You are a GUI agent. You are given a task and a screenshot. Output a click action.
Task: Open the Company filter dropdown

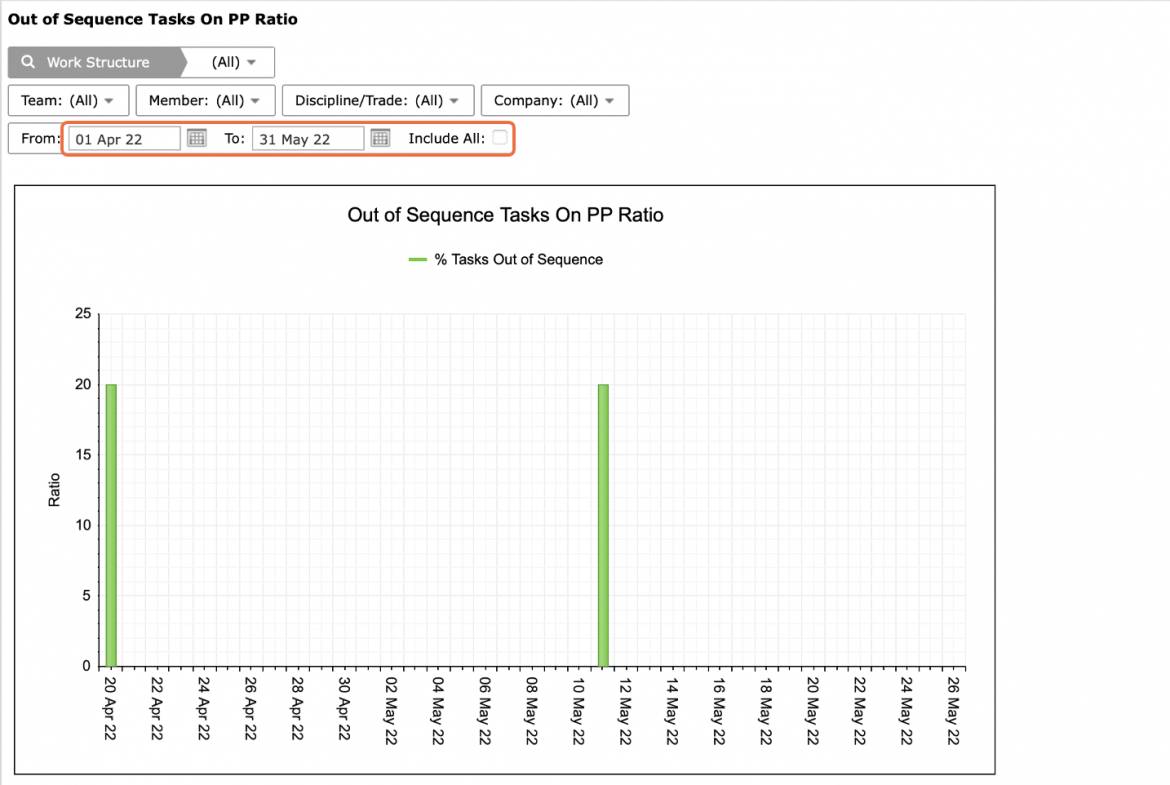tap(555, 101)
